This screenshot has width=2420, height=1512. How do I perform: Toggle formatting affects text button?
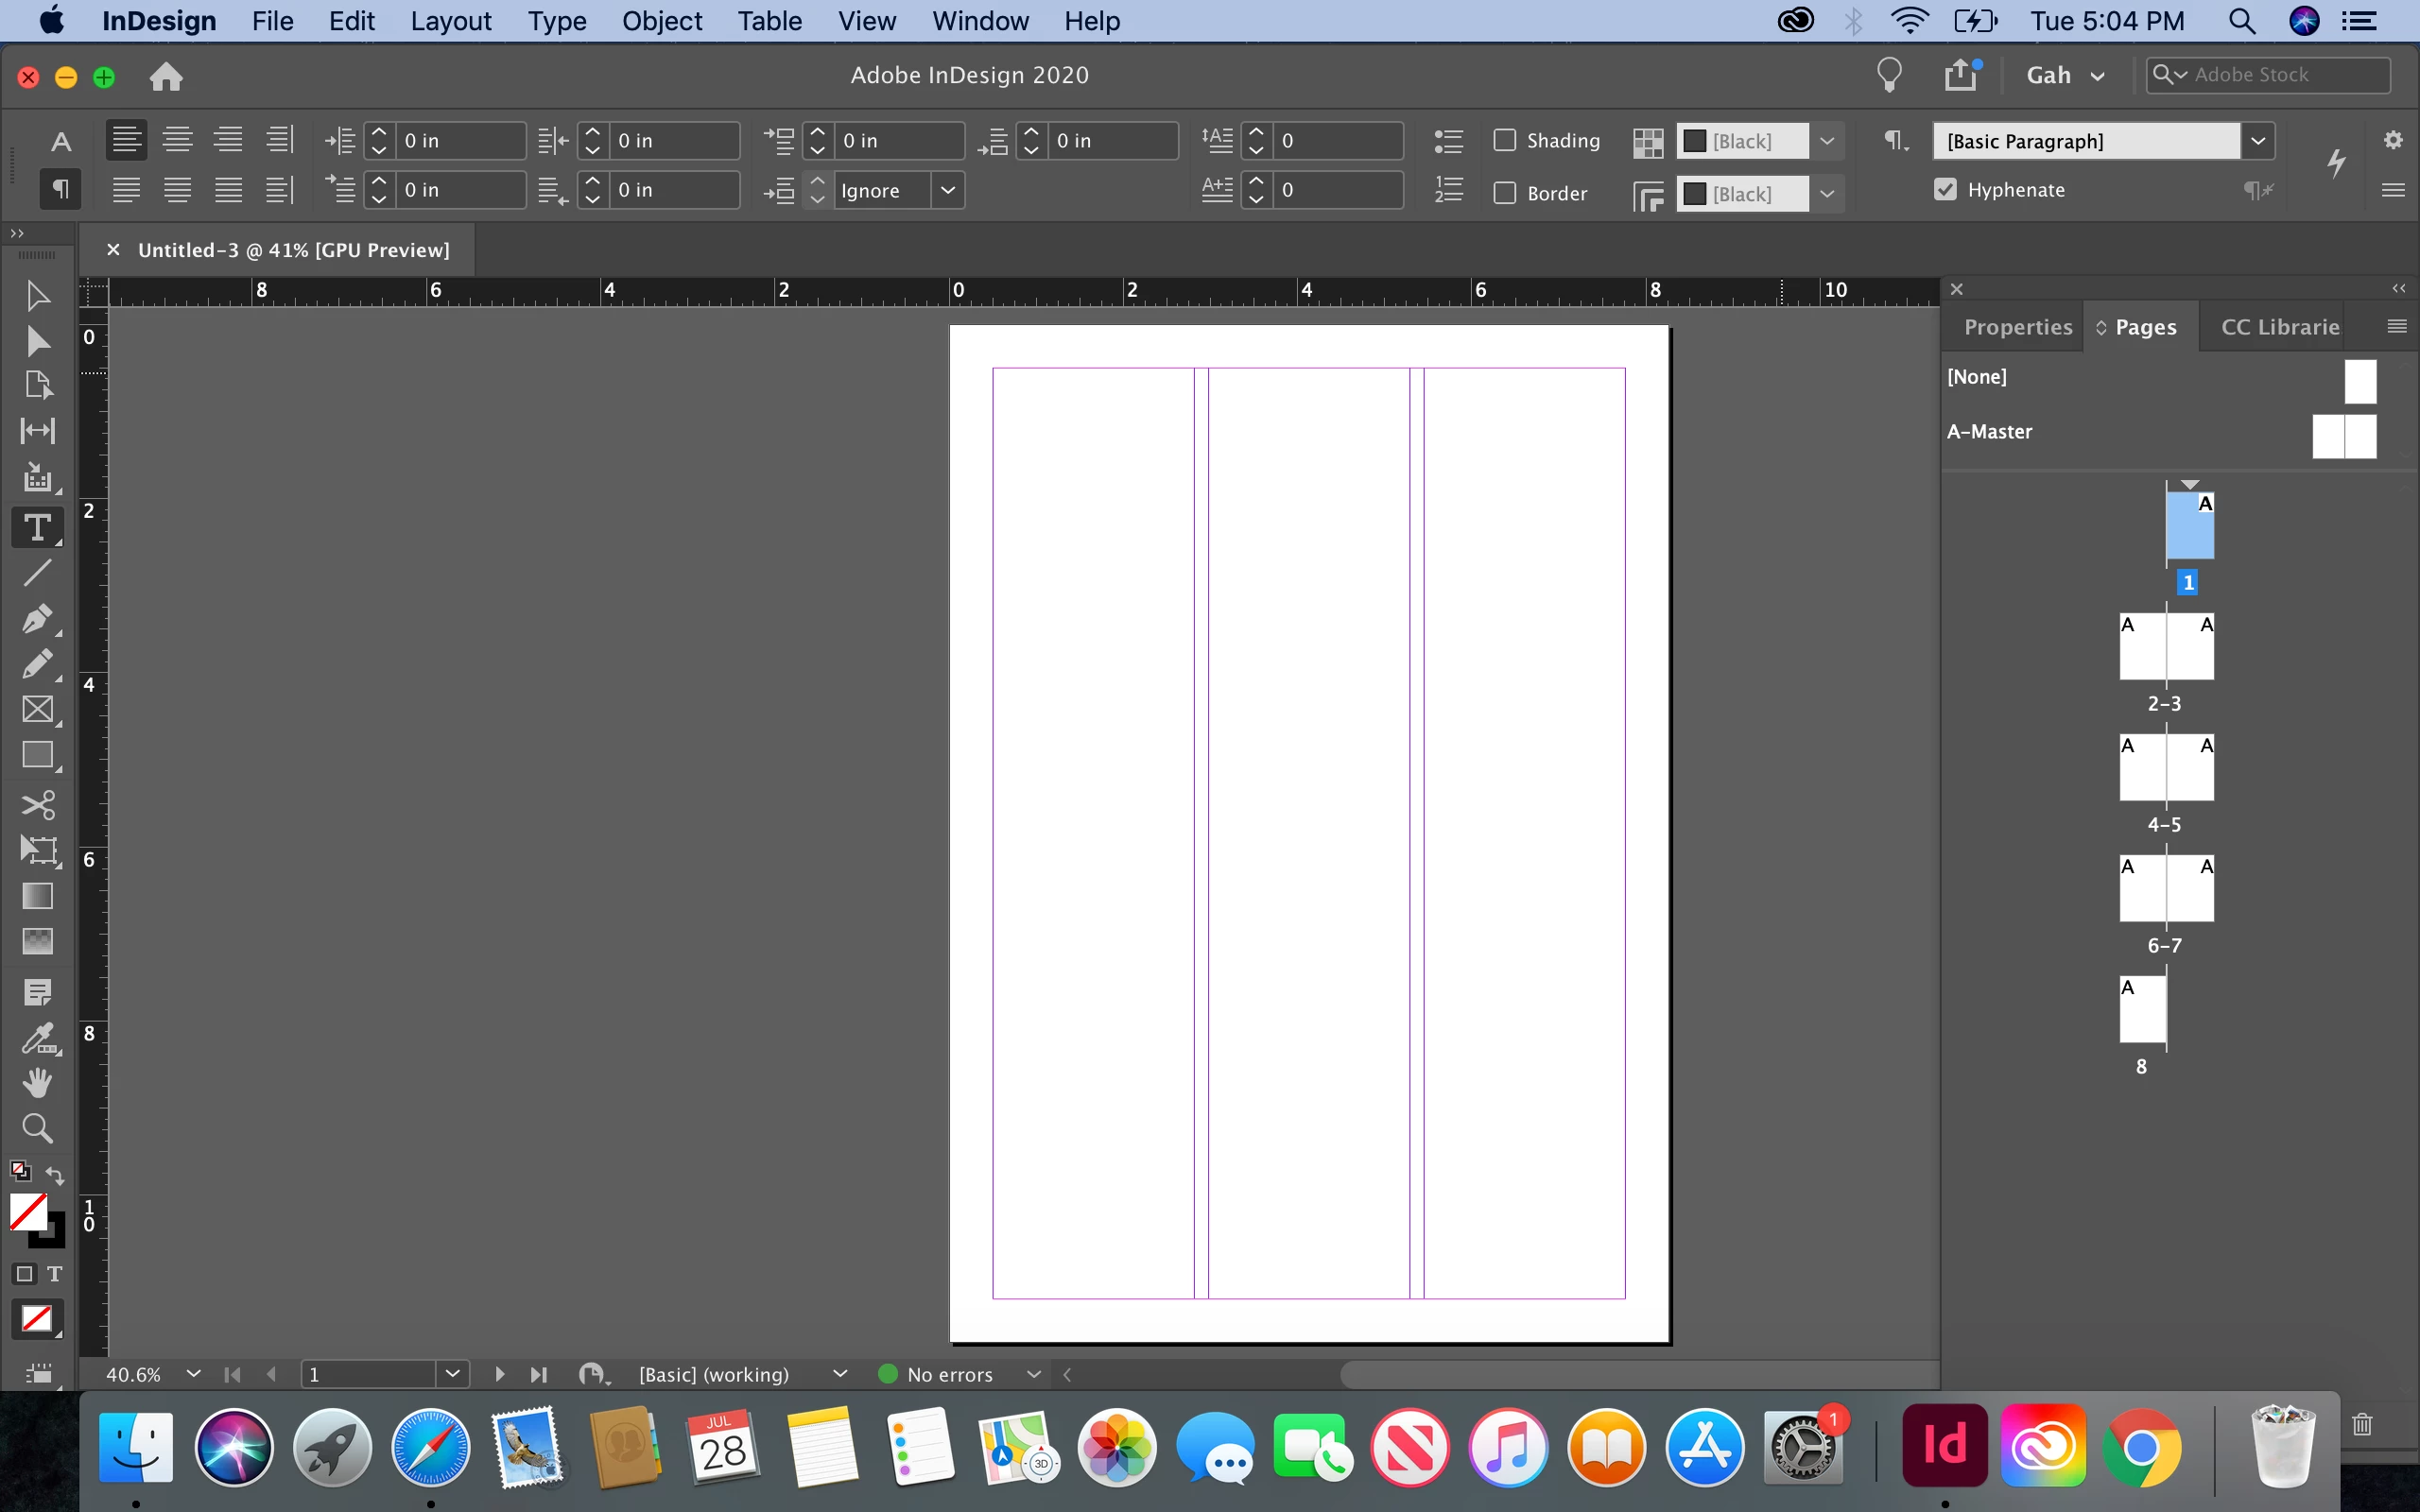coord(55,1273)
